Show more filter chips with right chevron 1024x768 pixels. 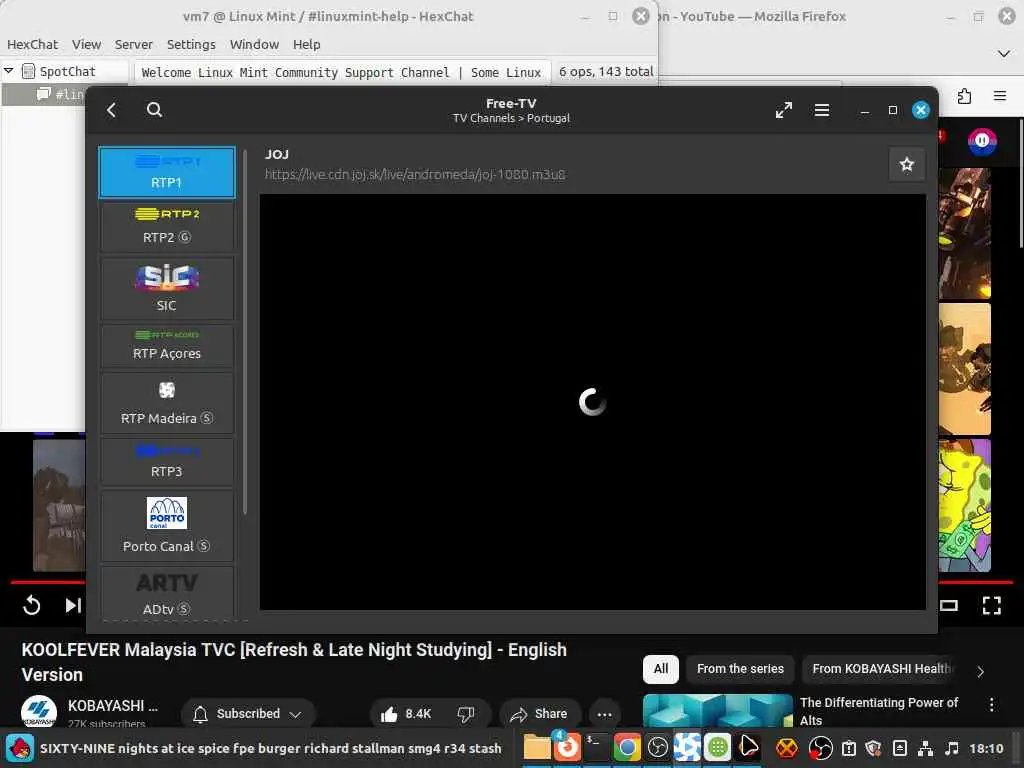pyautogui.click(x=980, y=671)
